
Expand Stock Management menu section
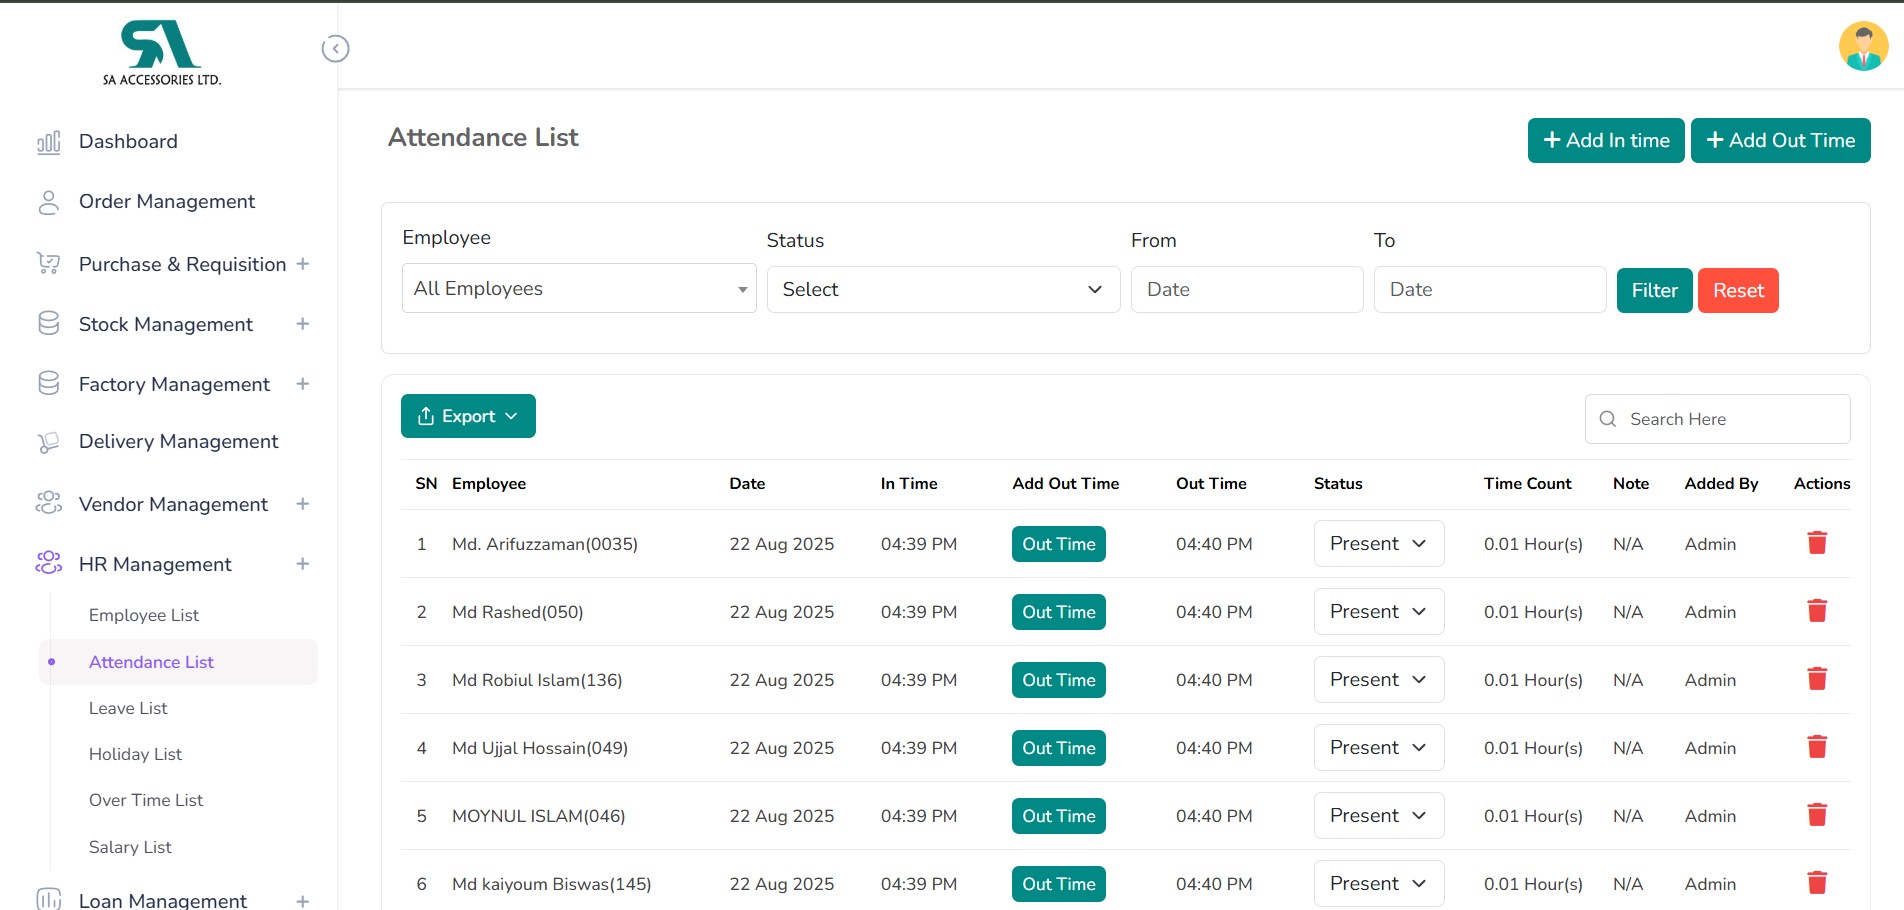(x=303, y=324)
